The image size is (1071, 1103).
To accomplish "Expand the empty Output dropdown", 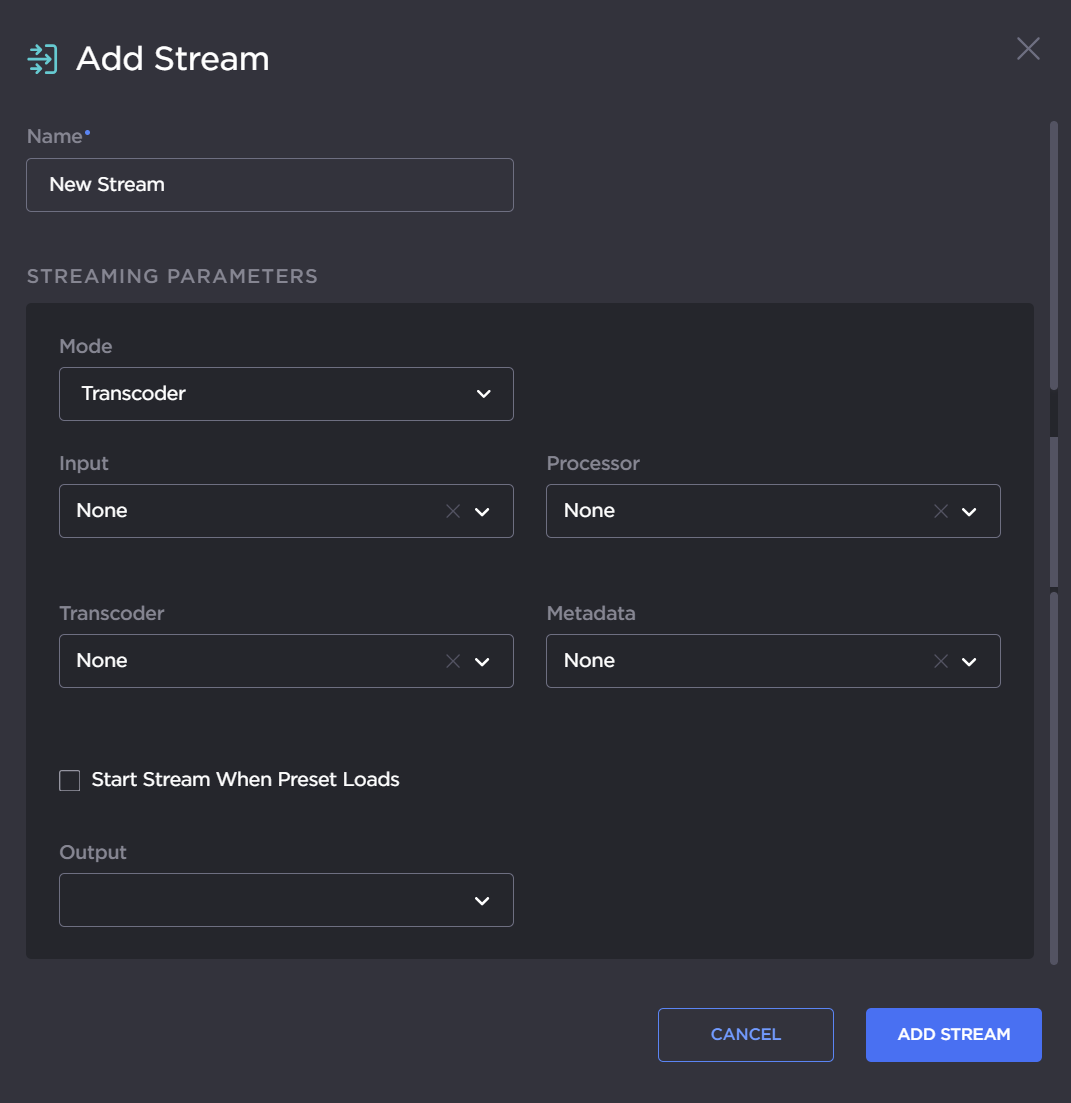I will coord(286,900).
